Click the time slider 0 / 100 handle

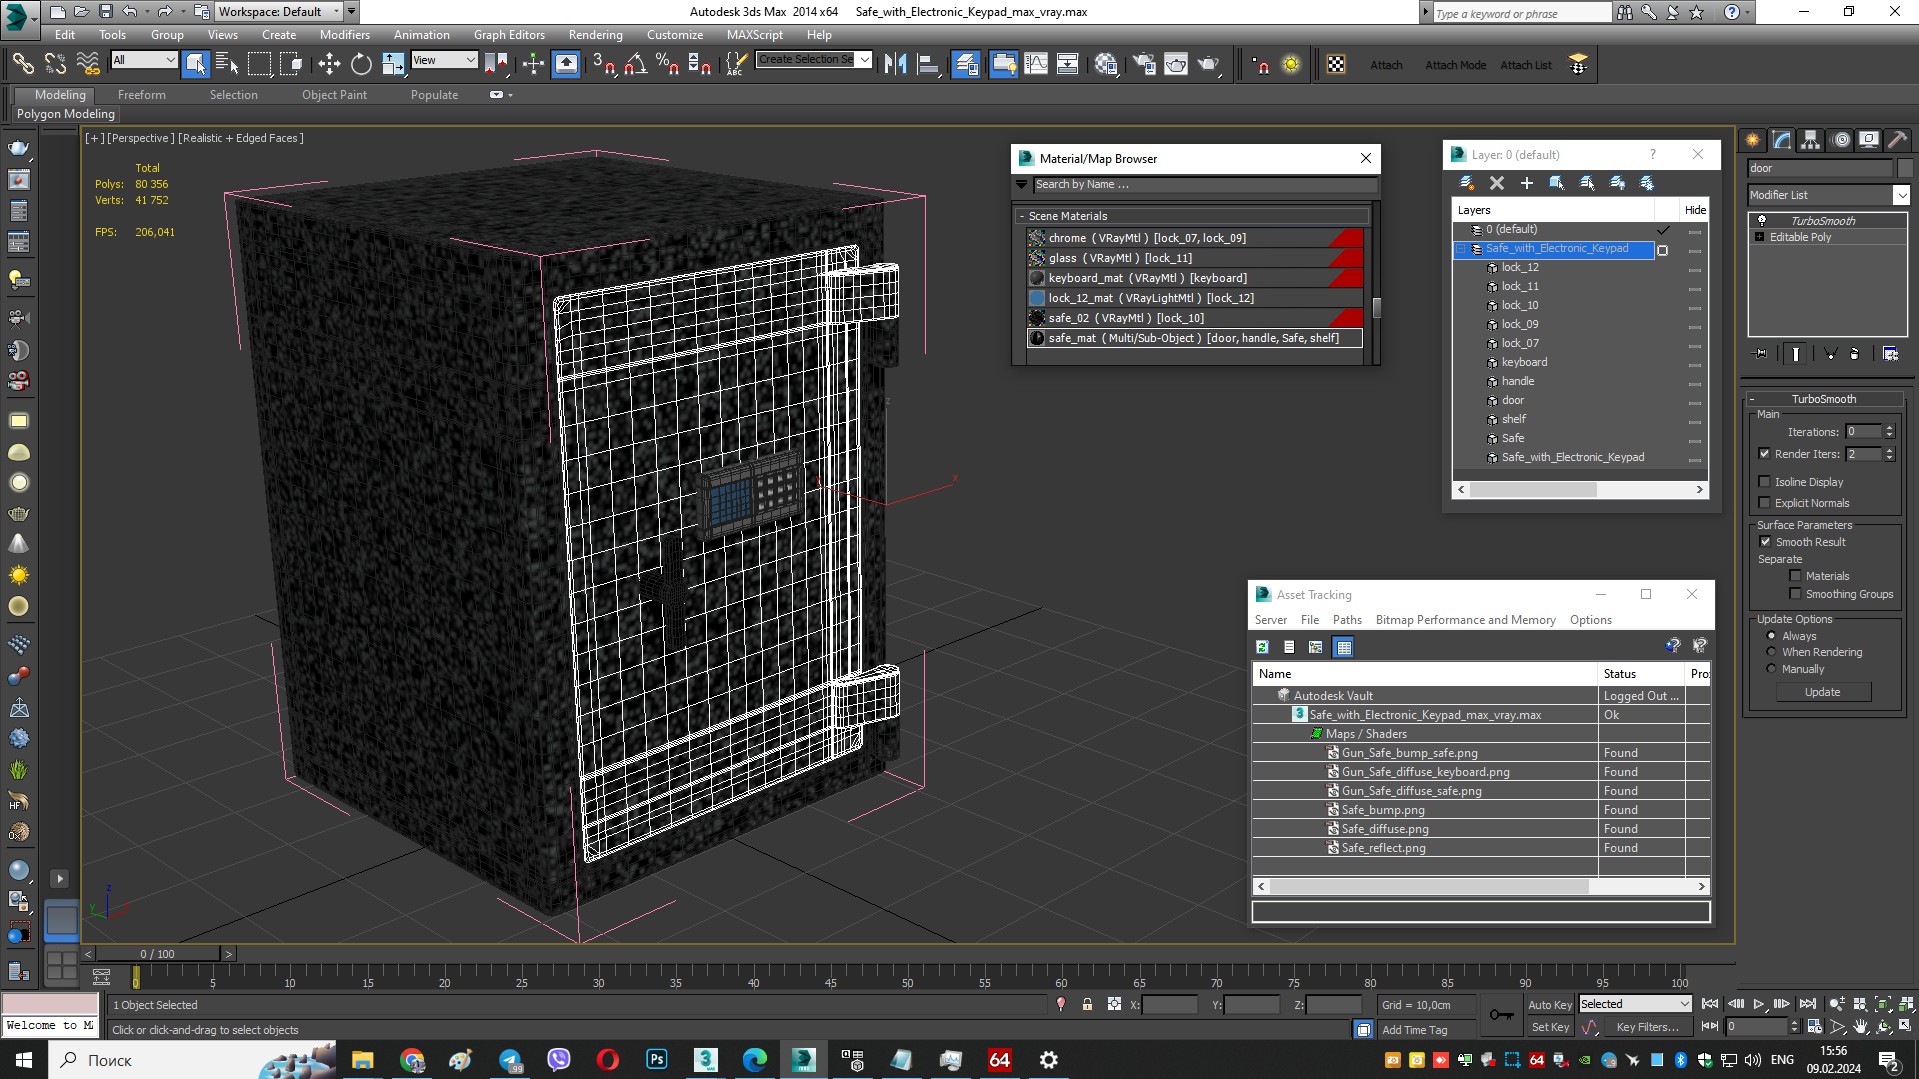158,954
